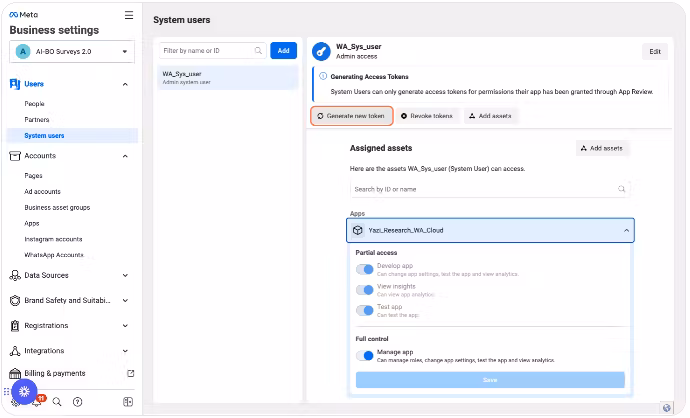Disable the Manage app full control switch

(x=365, y=355)
